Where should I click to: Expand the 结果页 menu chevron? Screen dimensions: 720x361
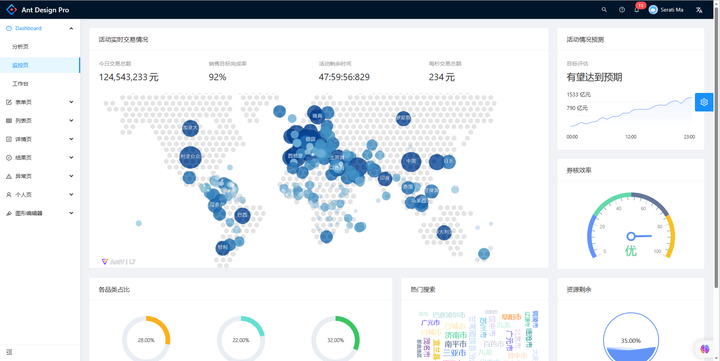(71, 158)
